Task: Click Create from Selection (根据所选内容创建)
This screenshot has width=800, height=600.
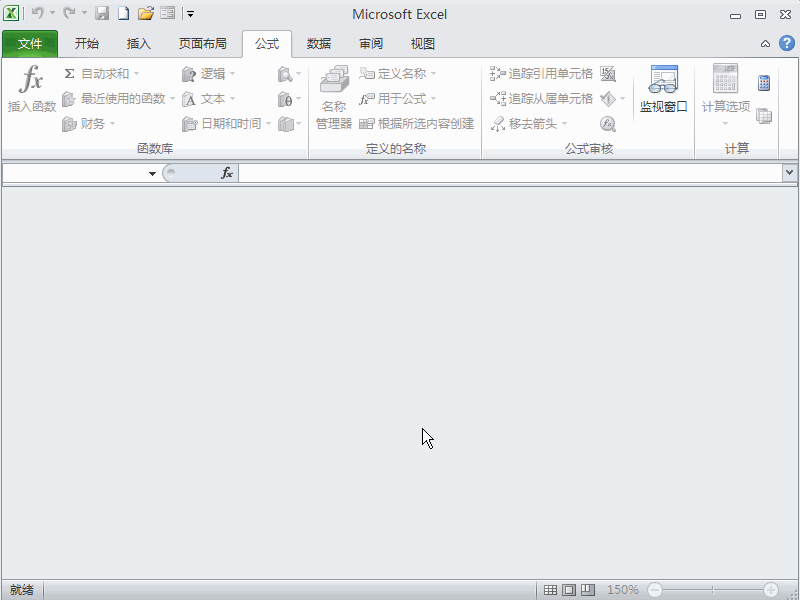Action: click(x=420, y=123)
